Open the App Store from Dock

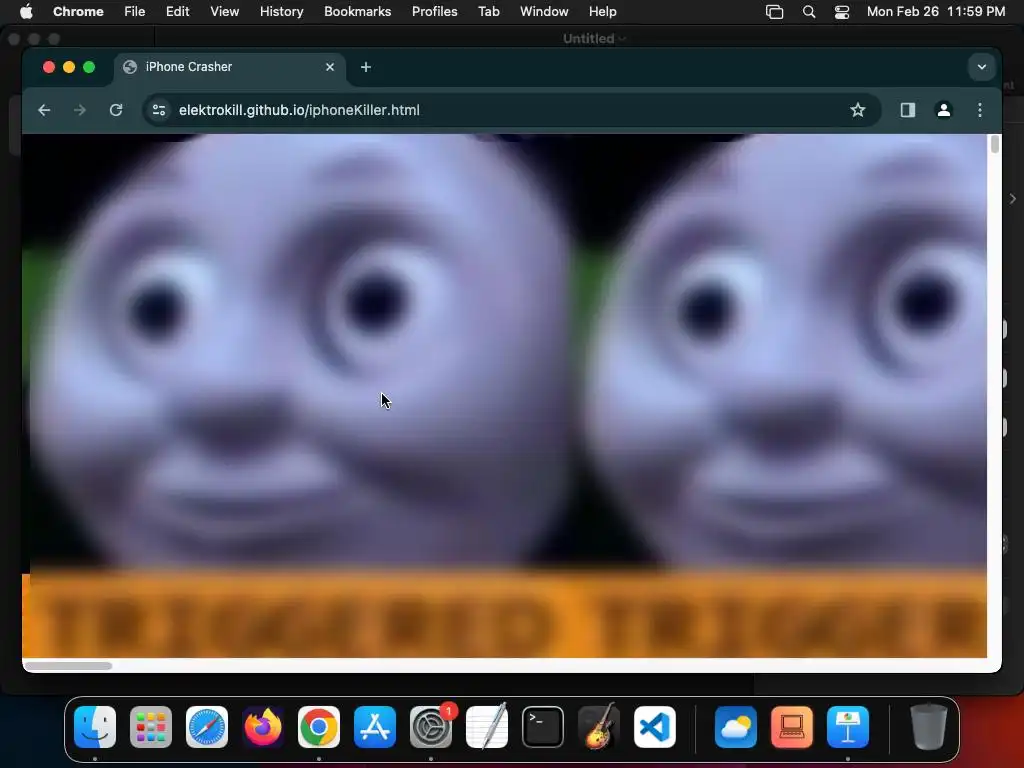coord(375,727)
